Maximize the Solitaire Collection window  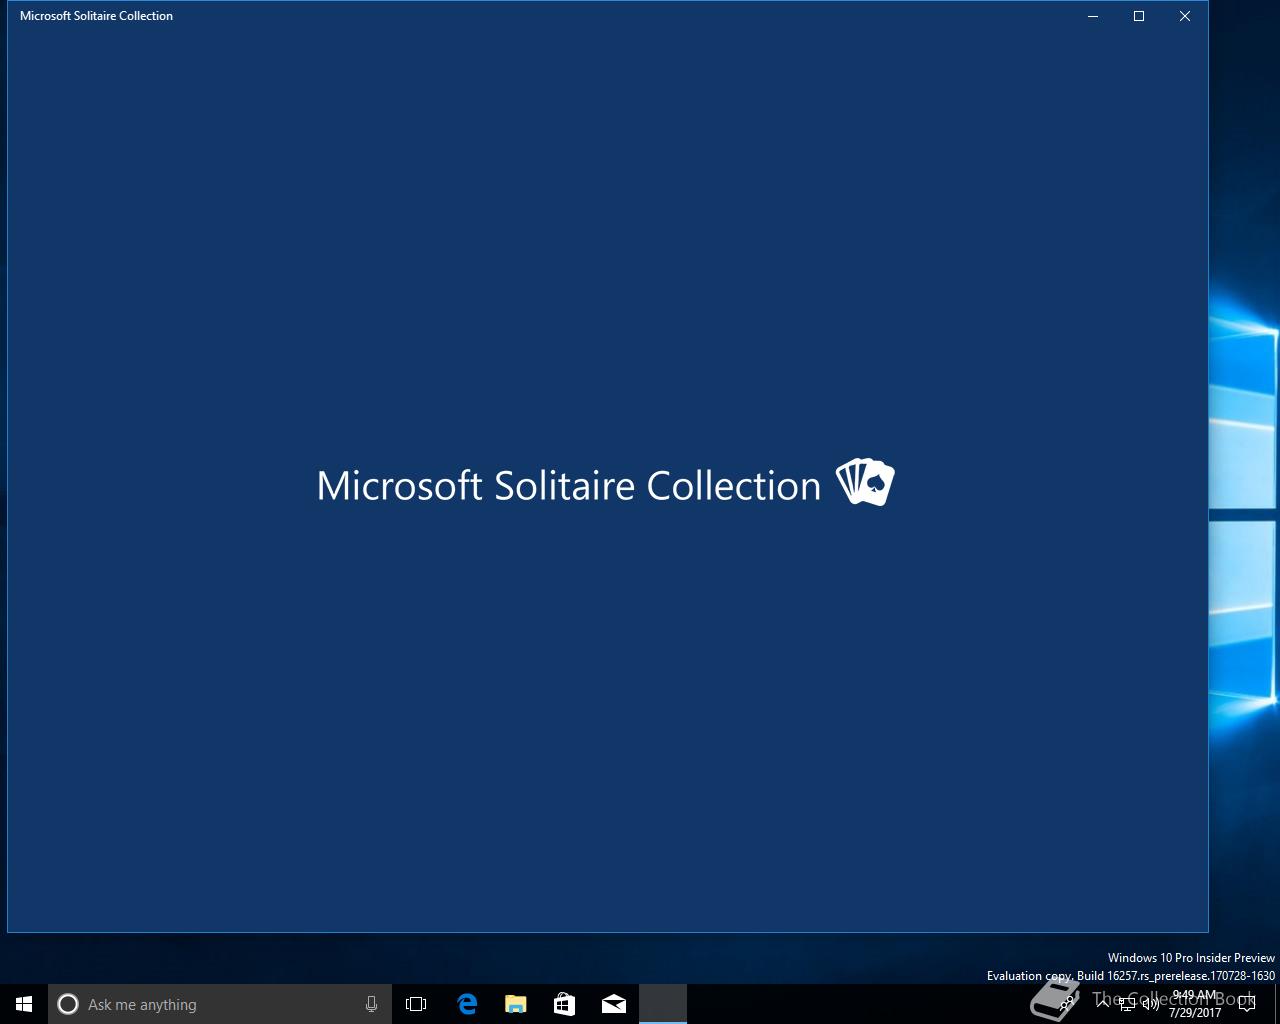[1139, 16]
